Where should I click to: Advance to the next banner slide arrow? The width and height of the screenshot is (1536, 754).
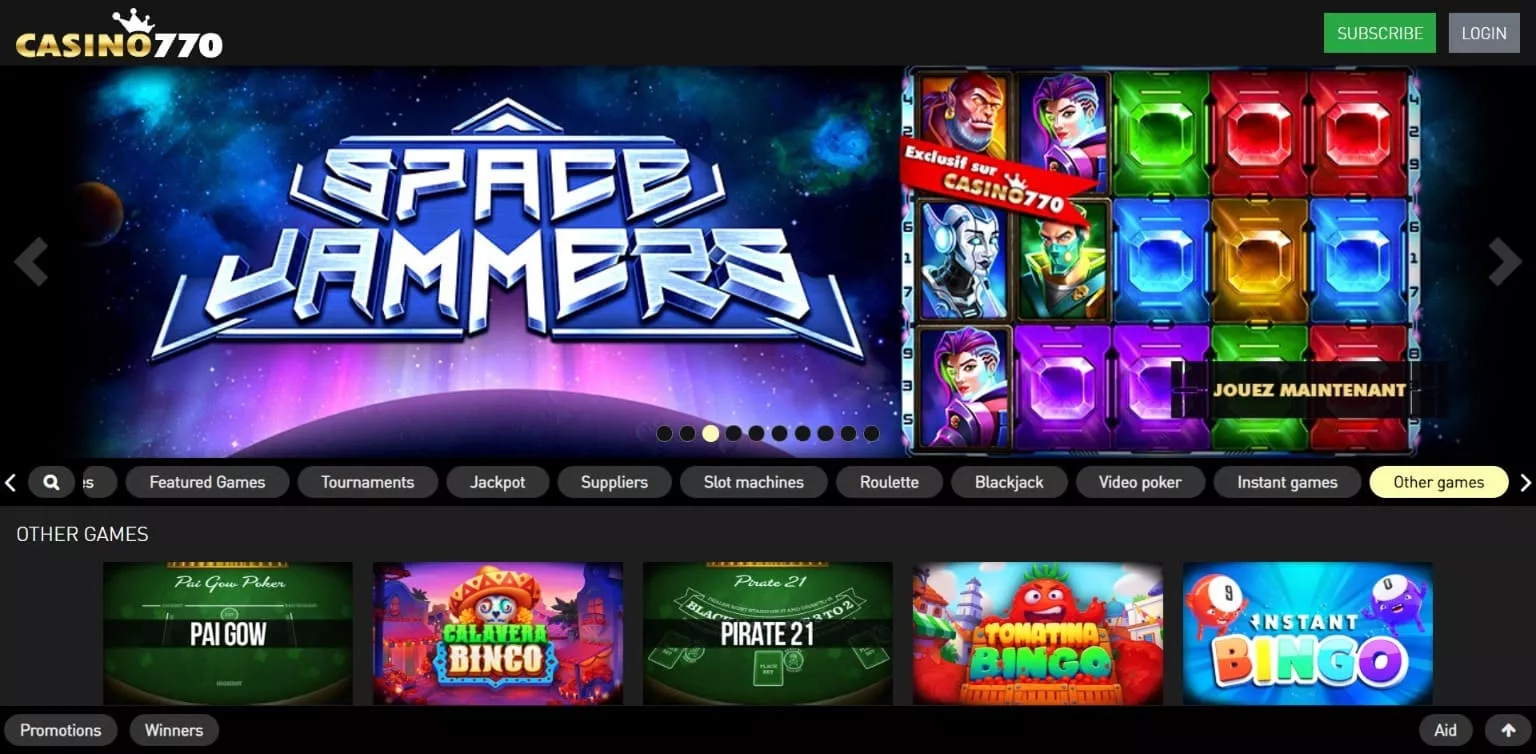[x=1504, y=262]
